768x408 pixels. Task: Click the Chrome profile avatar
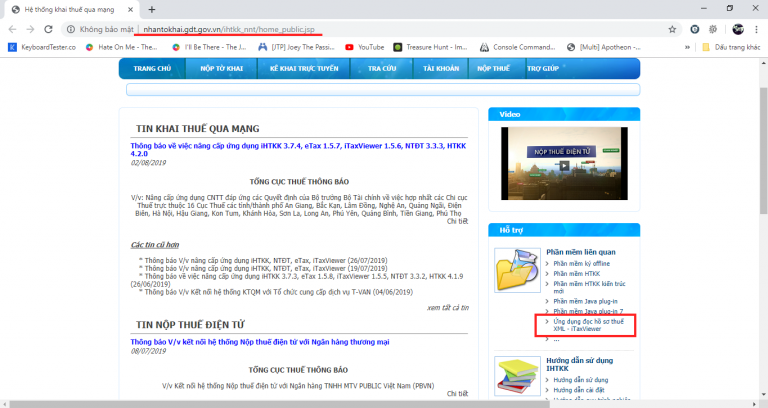tap(738, 29)
